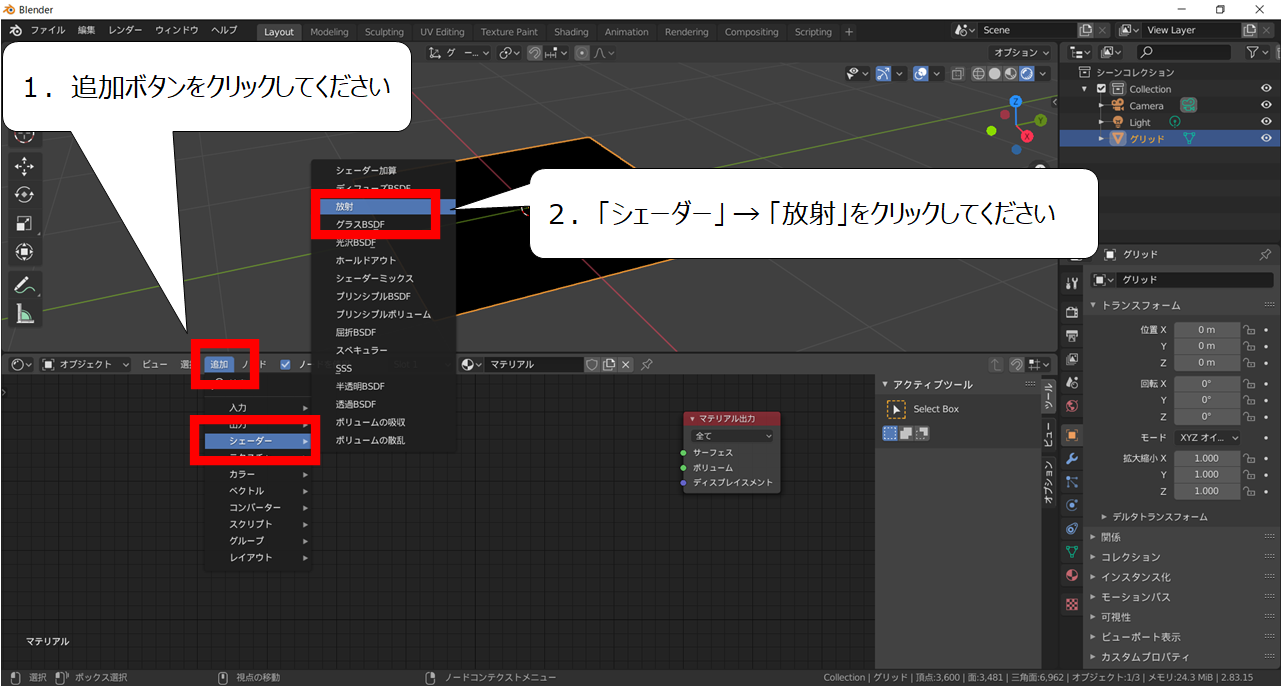
Task: Pin the properties editor with pin icon
Action: 1264,254
